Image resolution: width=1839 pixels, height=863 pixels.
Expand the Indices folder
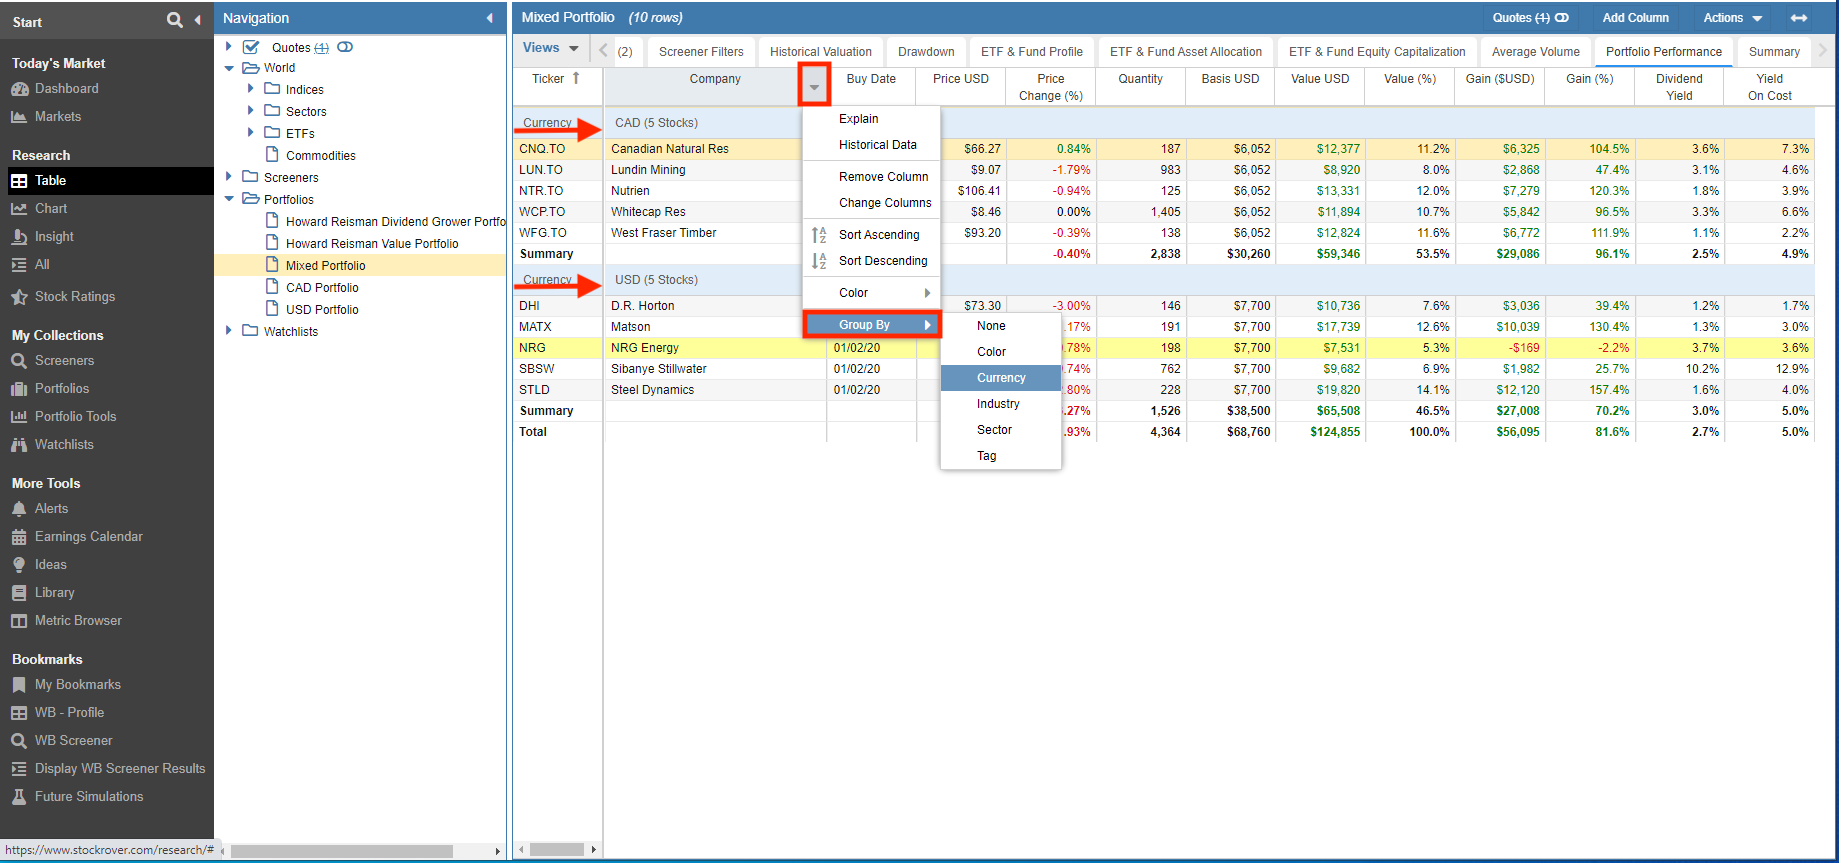click(251, 89)
